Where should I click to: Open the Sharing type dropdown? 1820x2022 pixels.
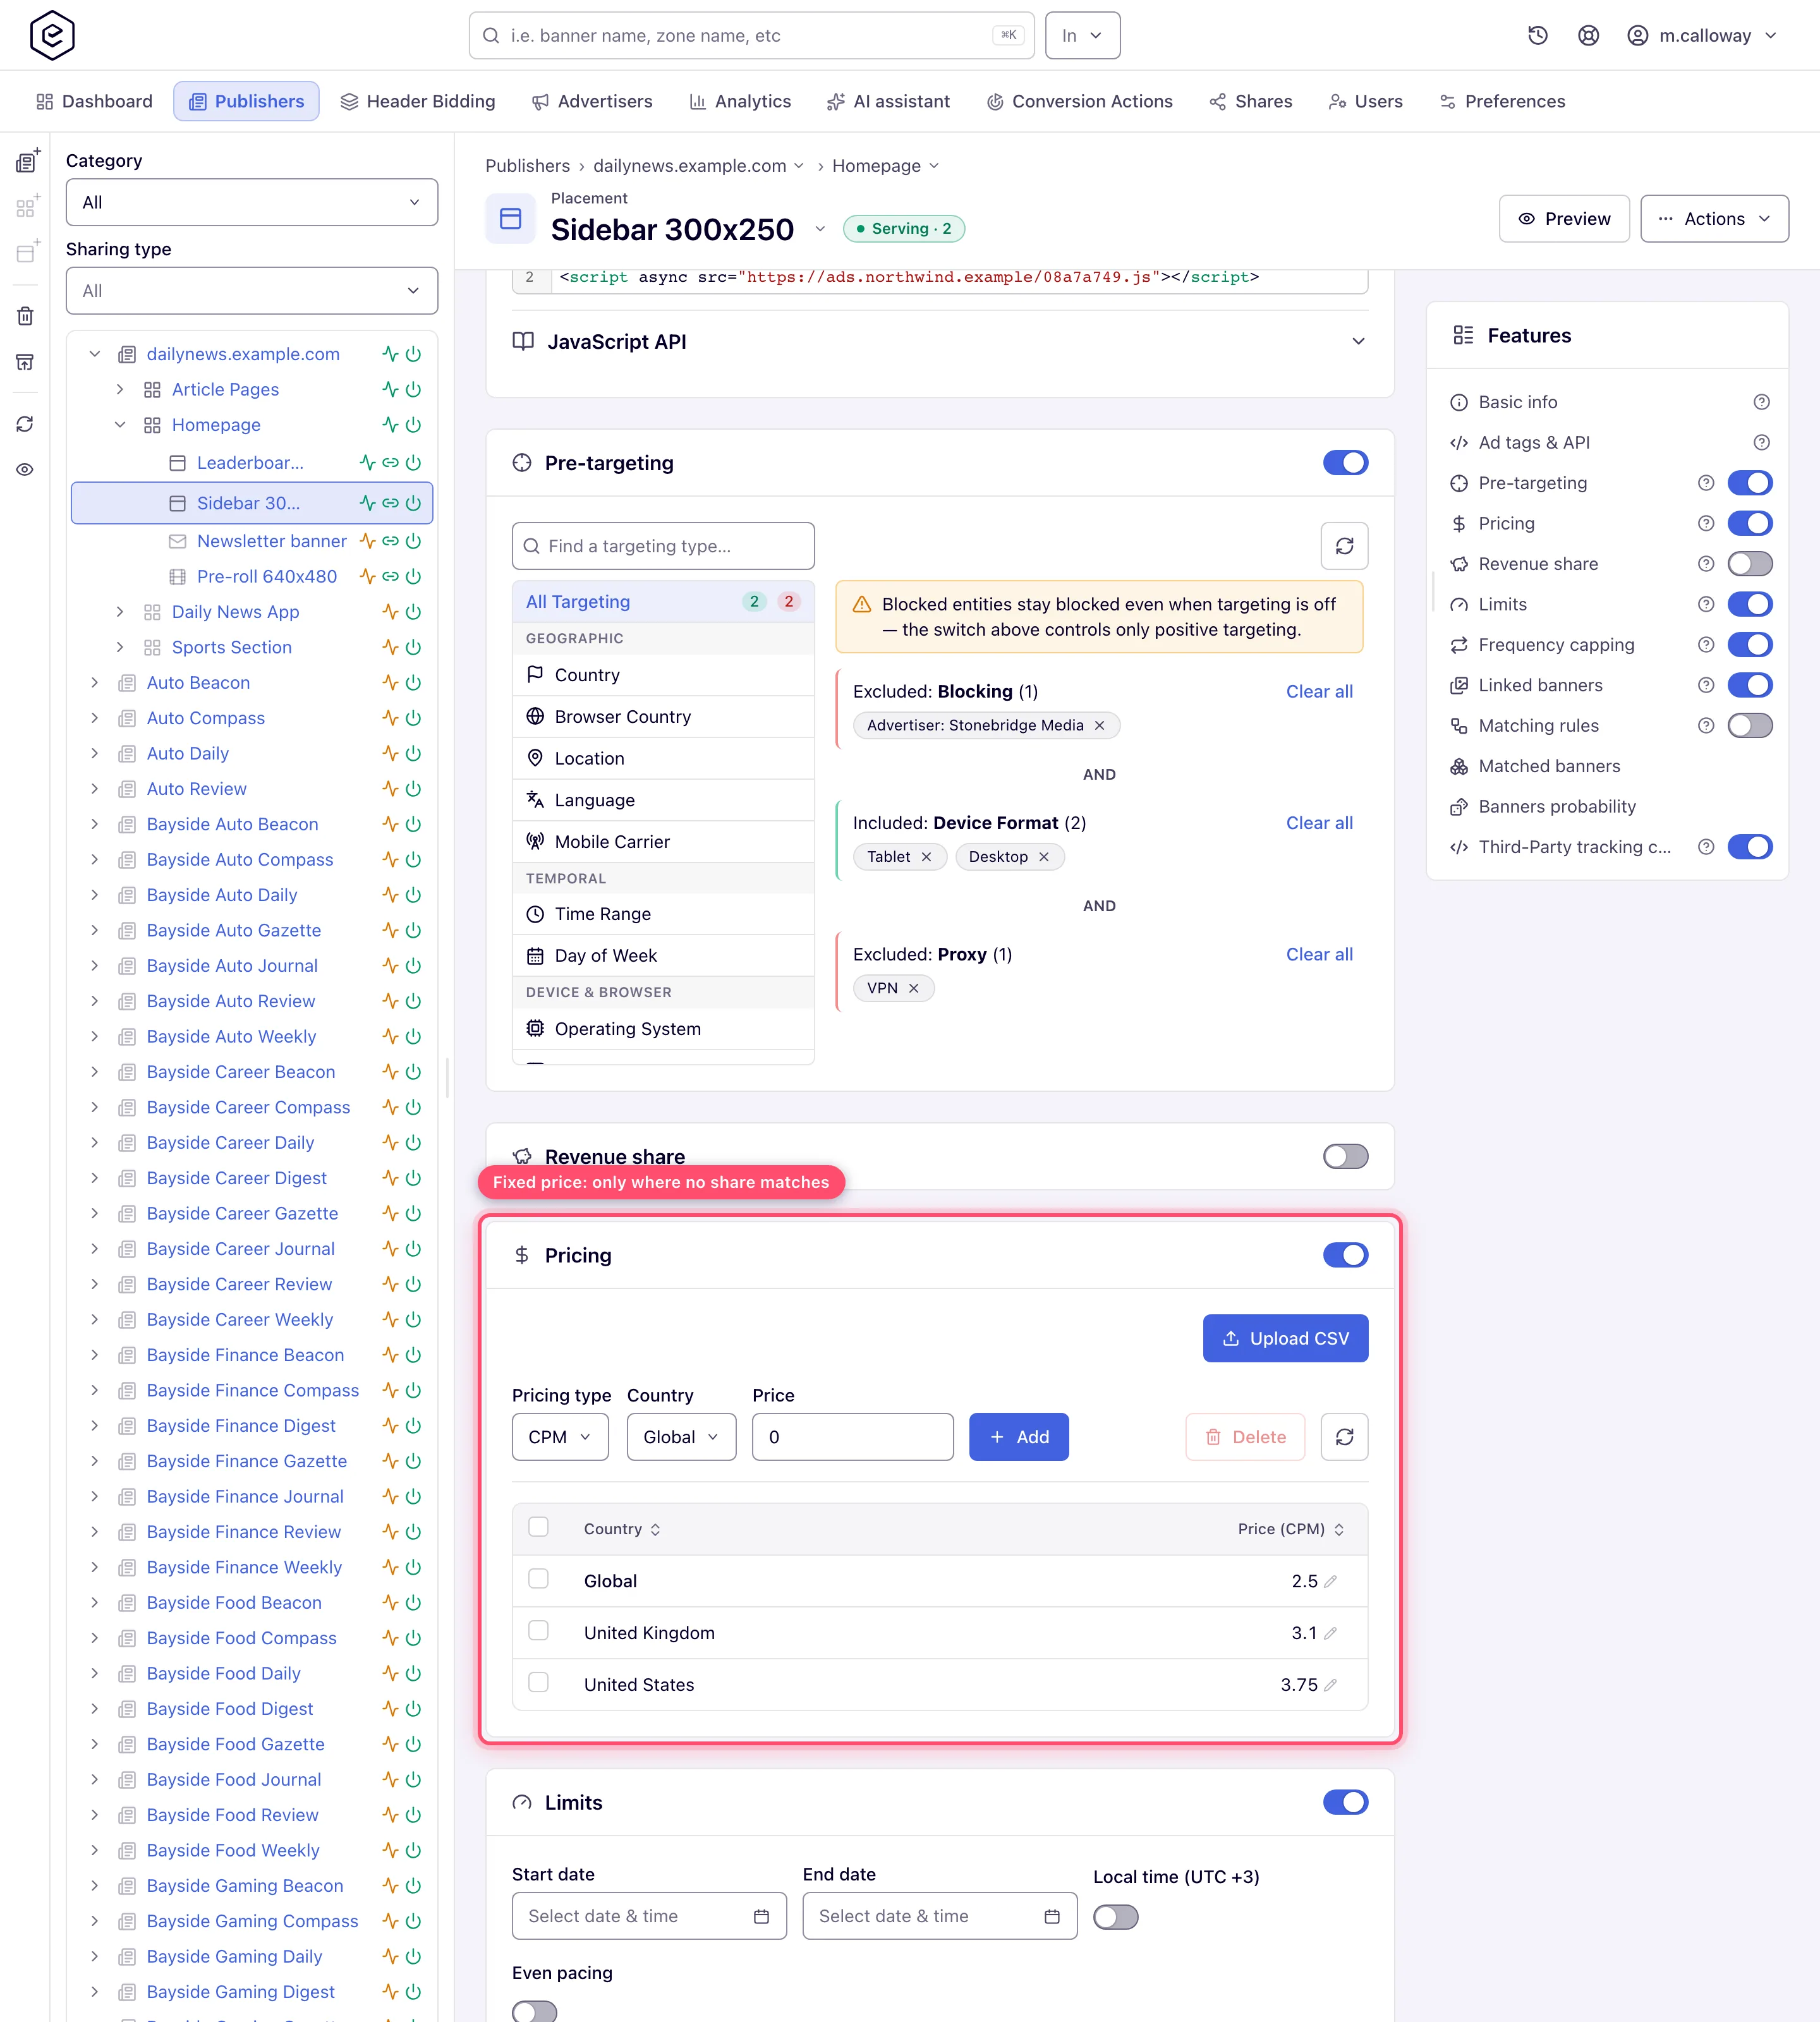[x=252, y=291]
